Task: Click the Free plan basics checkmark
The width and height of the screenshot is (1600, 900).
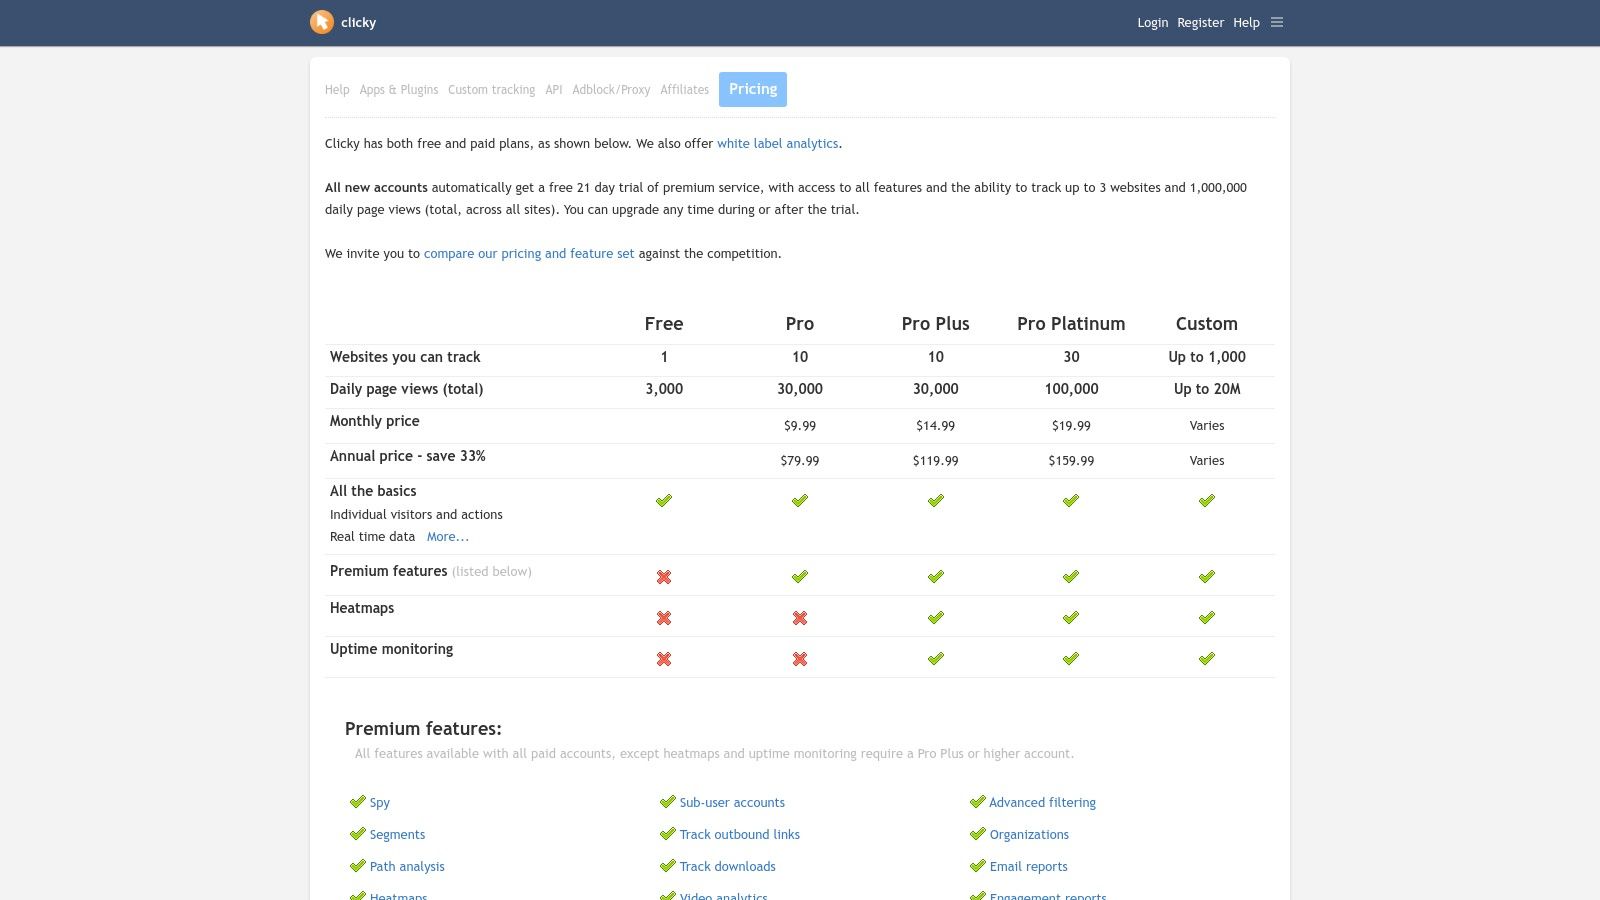Action: 664,501
